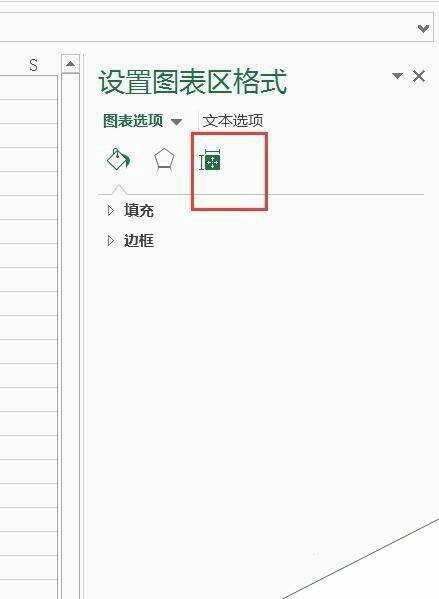Screen dimensions: 439x599
Task: Open the Effects pentagon icon tab
Action: click(x=164, y=160)
